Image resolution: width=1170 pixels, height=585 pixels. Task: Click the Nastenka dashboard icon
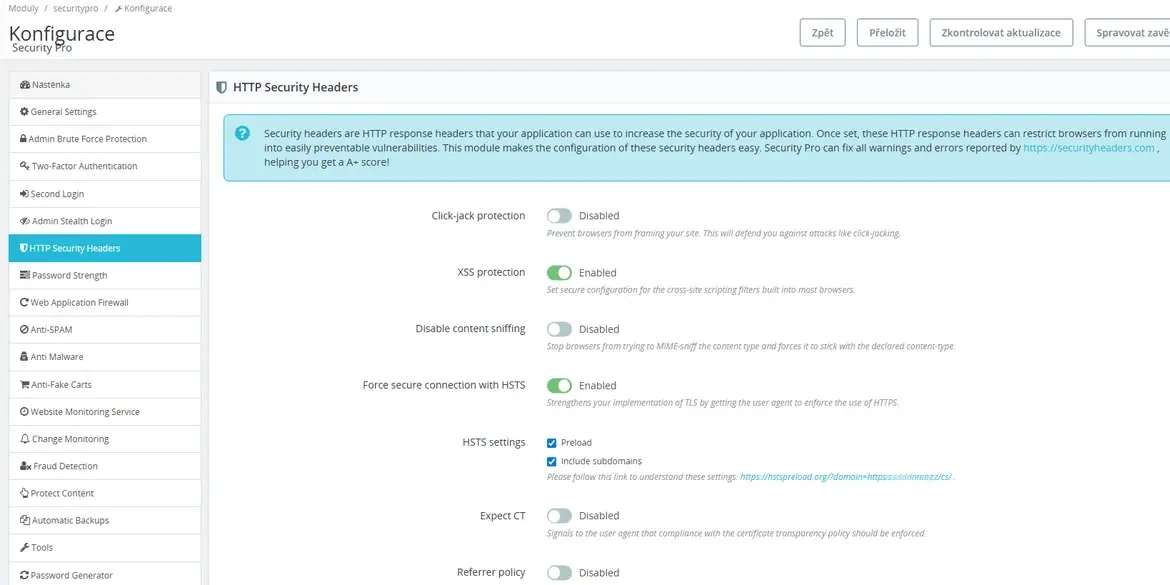click(x=27, y=84)
